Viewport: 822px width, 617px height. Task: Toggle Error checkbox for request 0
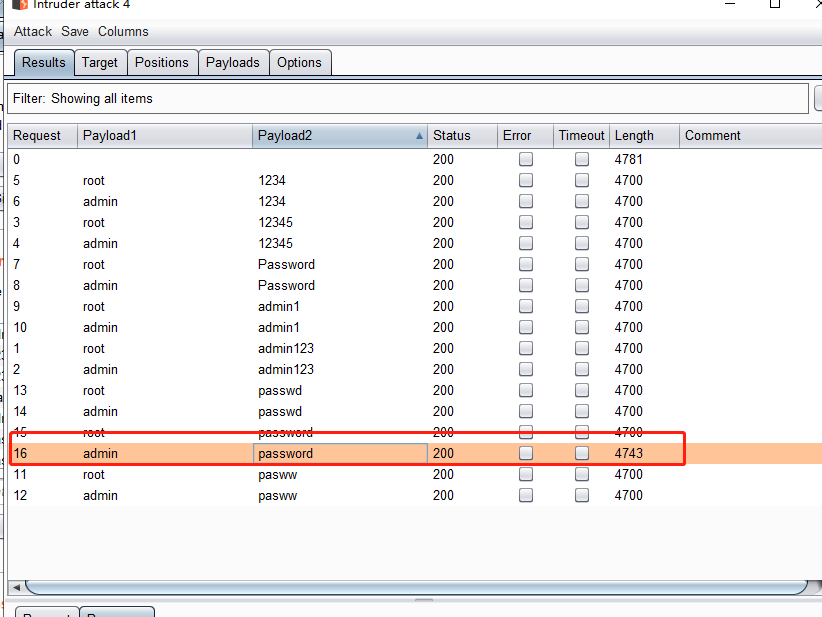(526, 159)
